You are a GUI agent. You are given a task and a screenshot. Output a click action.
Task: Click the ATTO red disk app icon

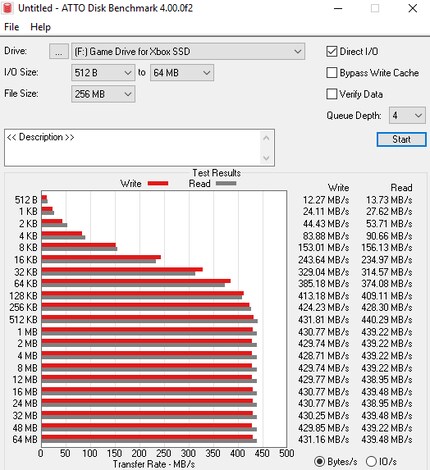coord(7,8)
